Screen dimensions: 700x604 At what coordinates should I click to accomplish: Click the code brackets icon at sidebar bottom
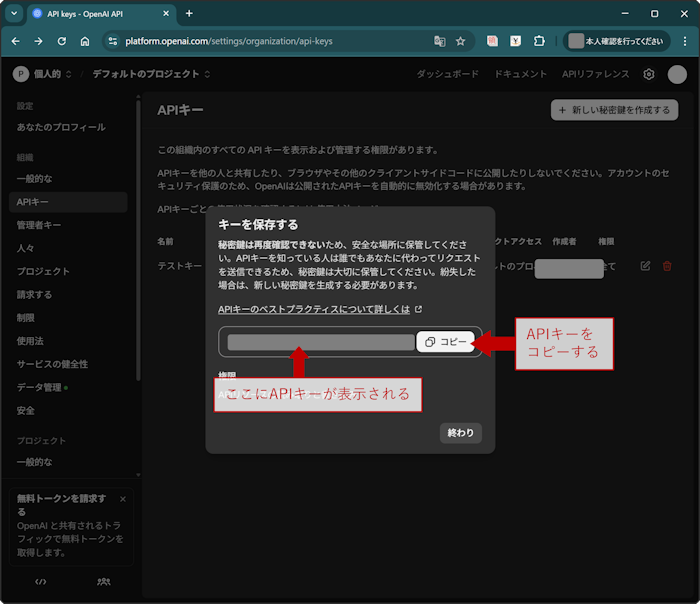[x=41, y=581]
